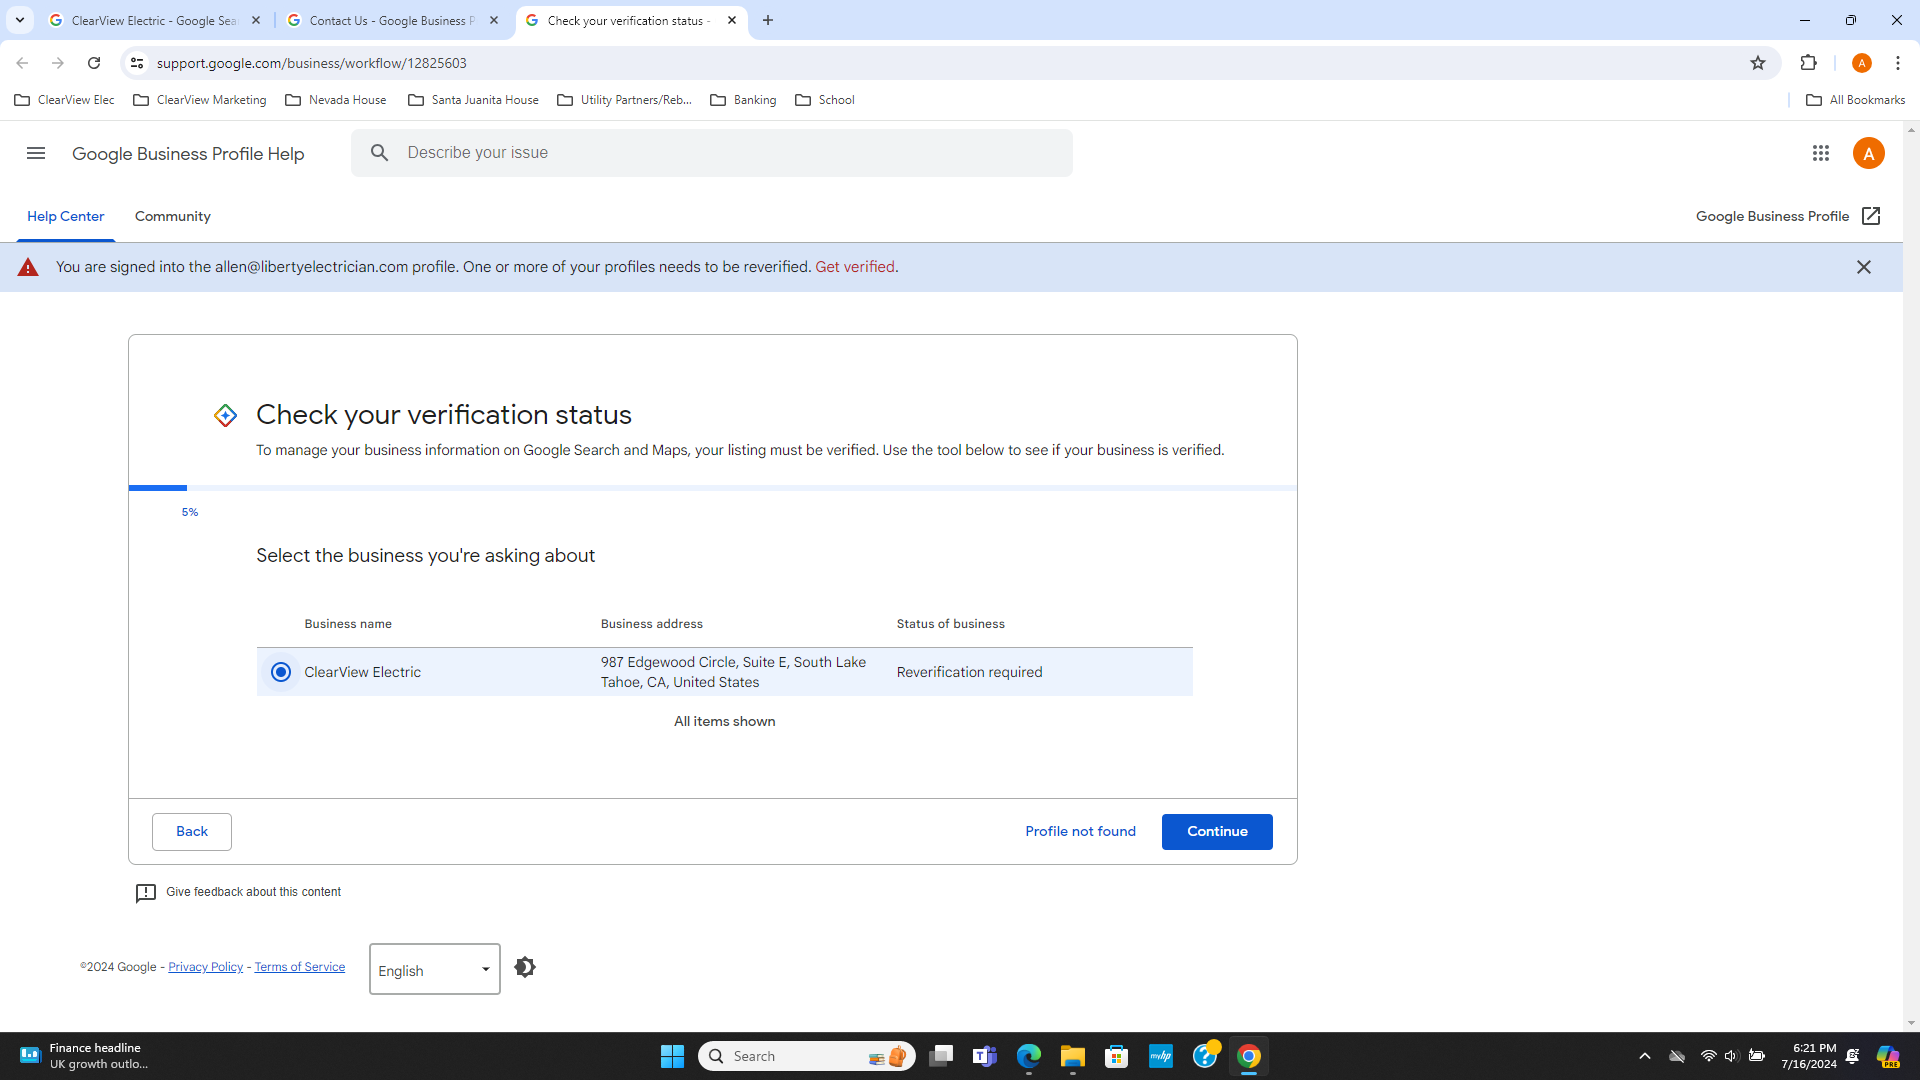Screen dimensions: 1920x1080
Task: Switch to the Community tab
Action: (172, 216)
